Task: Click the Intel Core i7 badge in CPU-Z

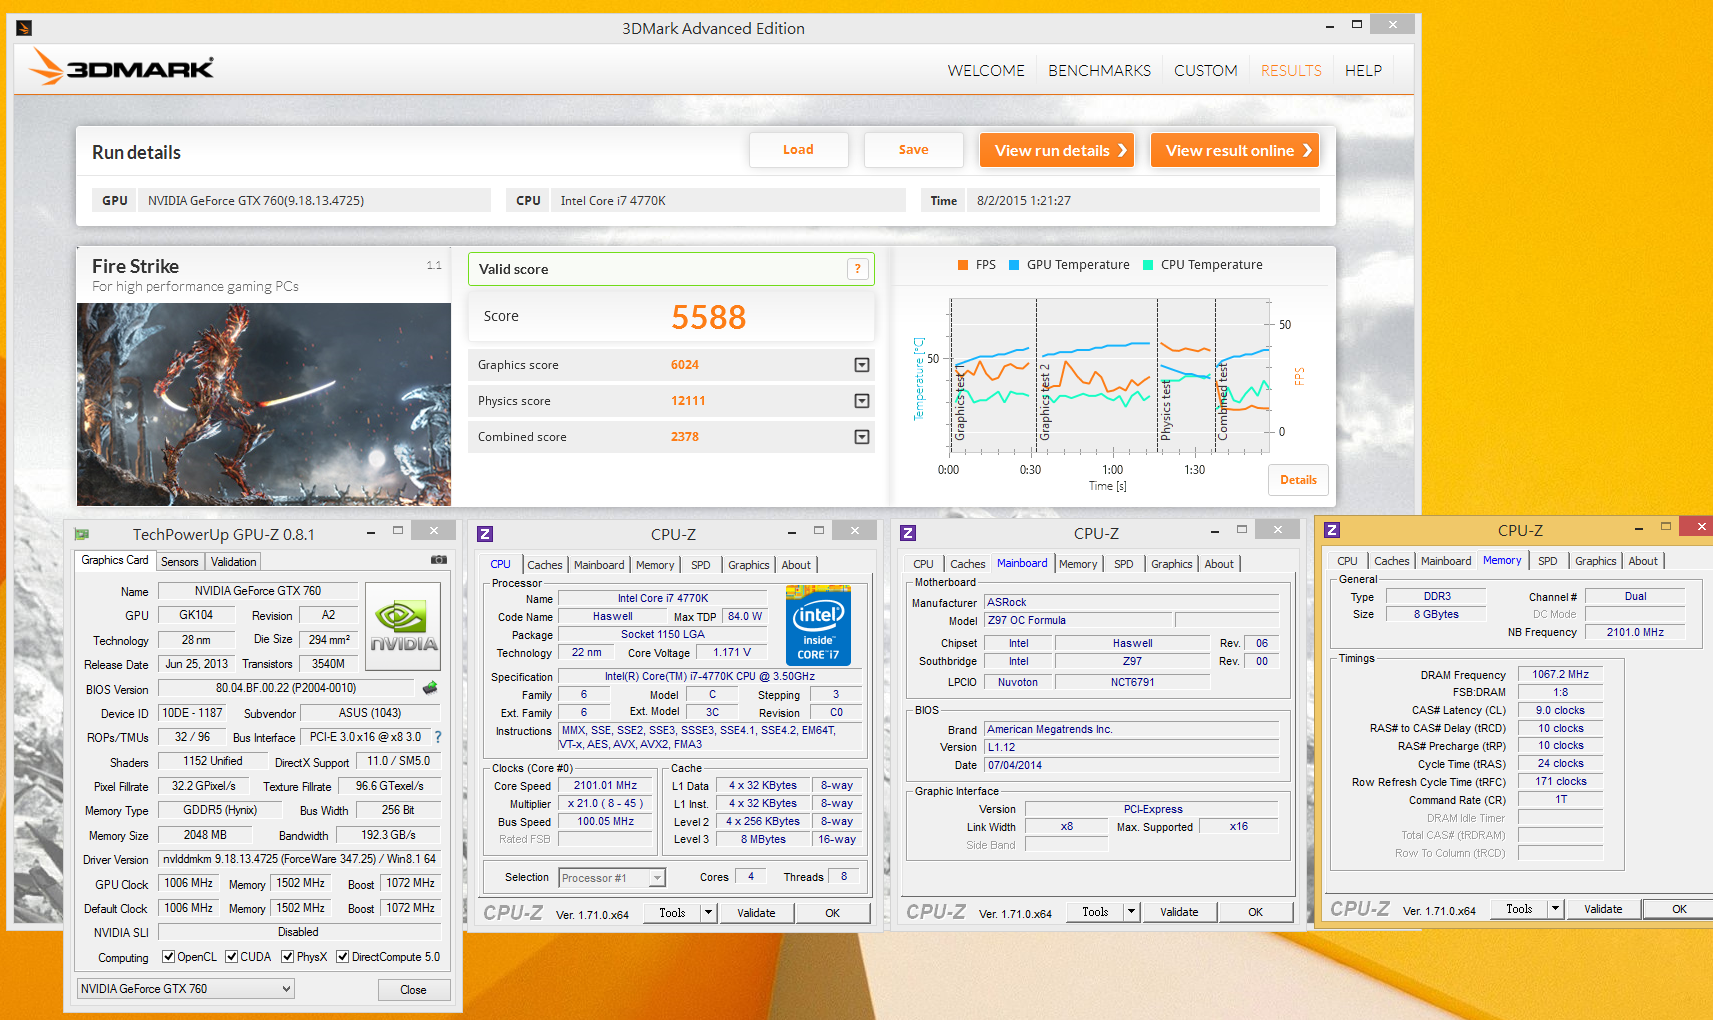Action: tap(818, 626)
